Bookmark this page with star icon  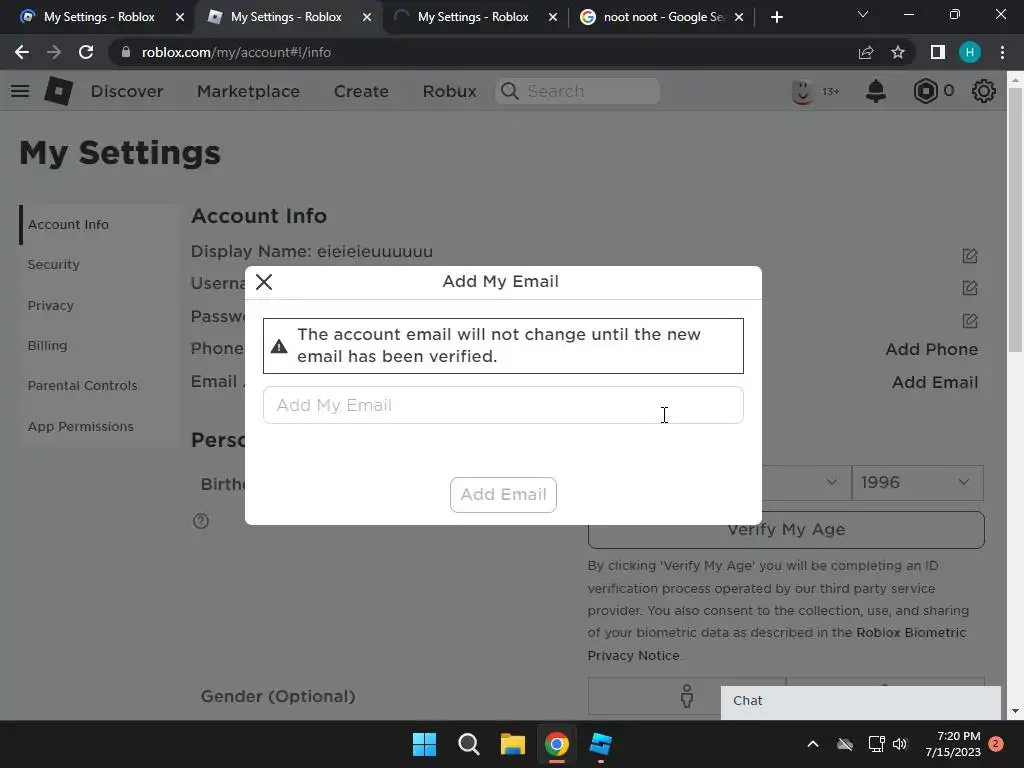point(898,52)
